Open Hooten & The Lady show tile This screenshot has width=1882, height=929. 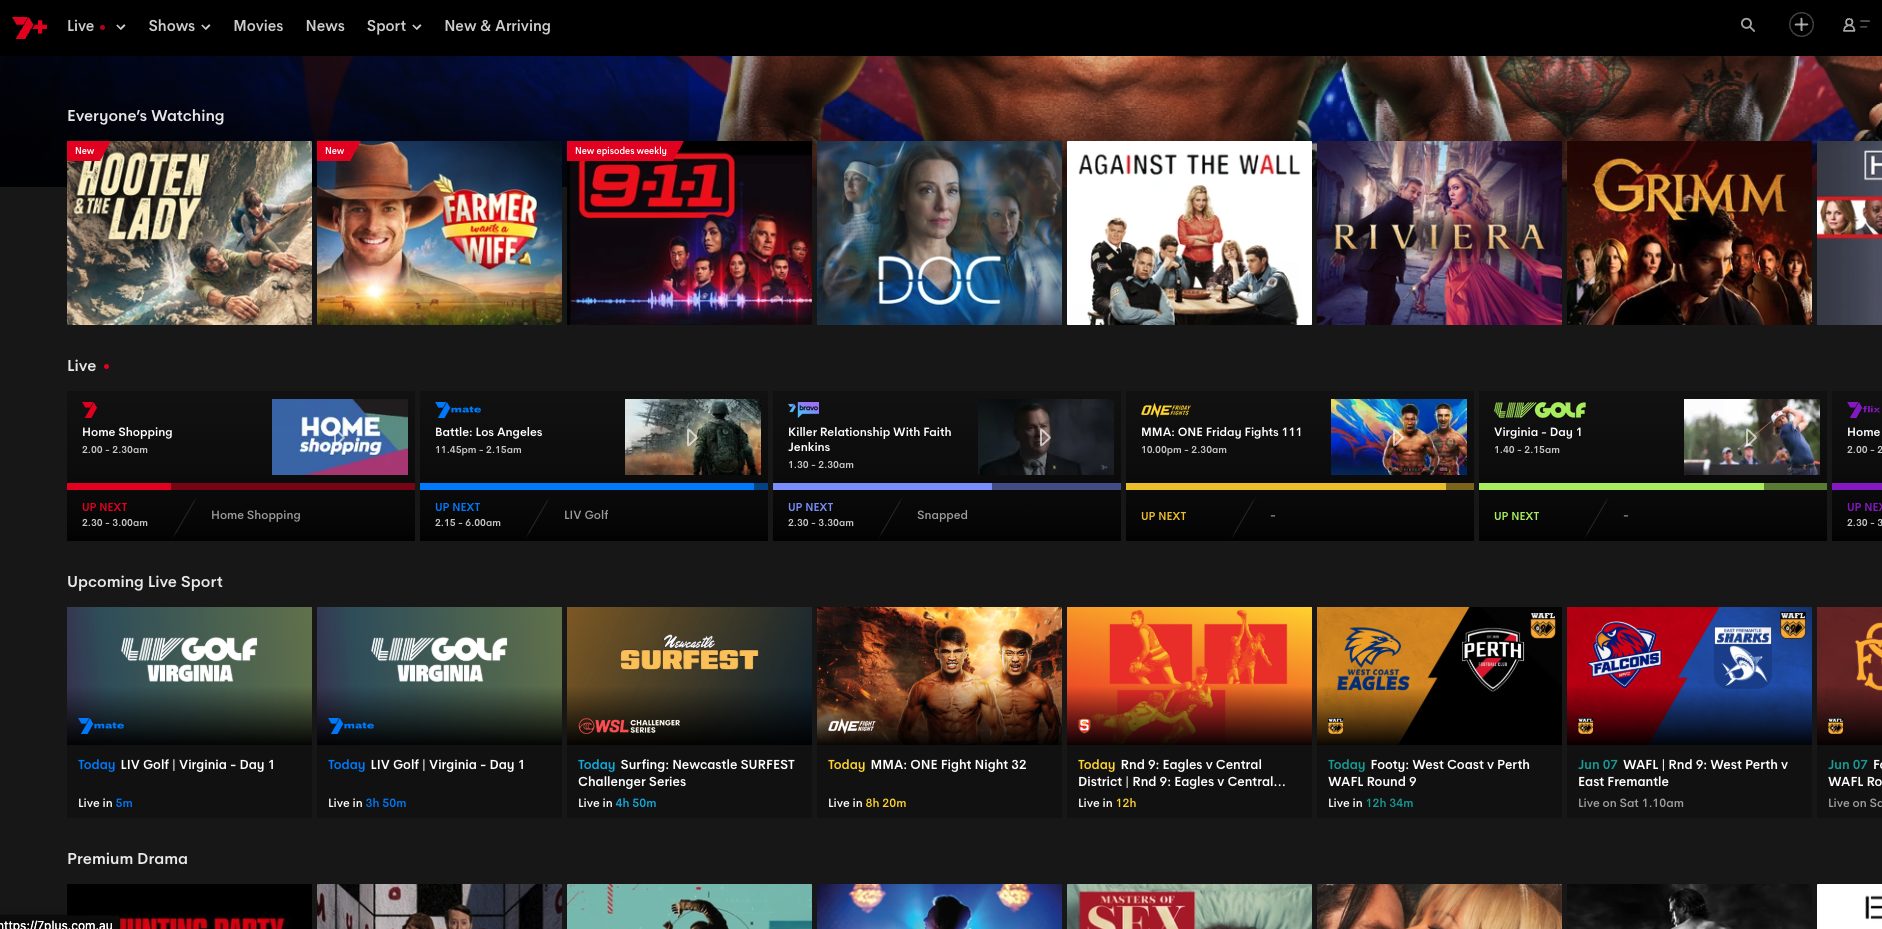(189, 233)
